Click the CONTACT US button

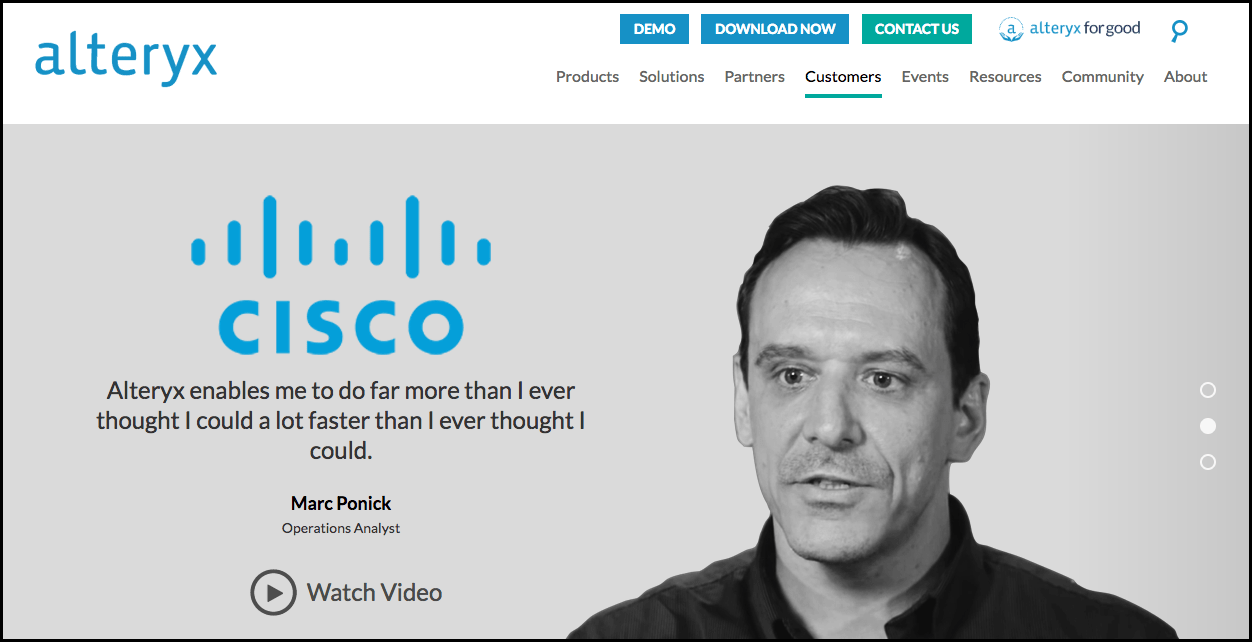click(917, 29)
